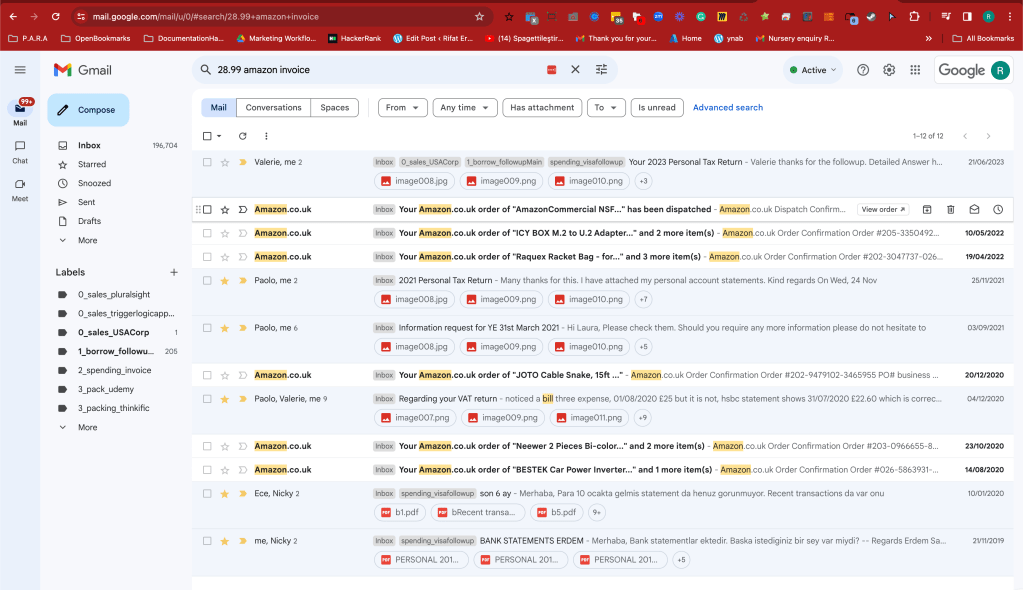Open the Meet section in the left rail
1023x590 pixels.
pos(20,190)
